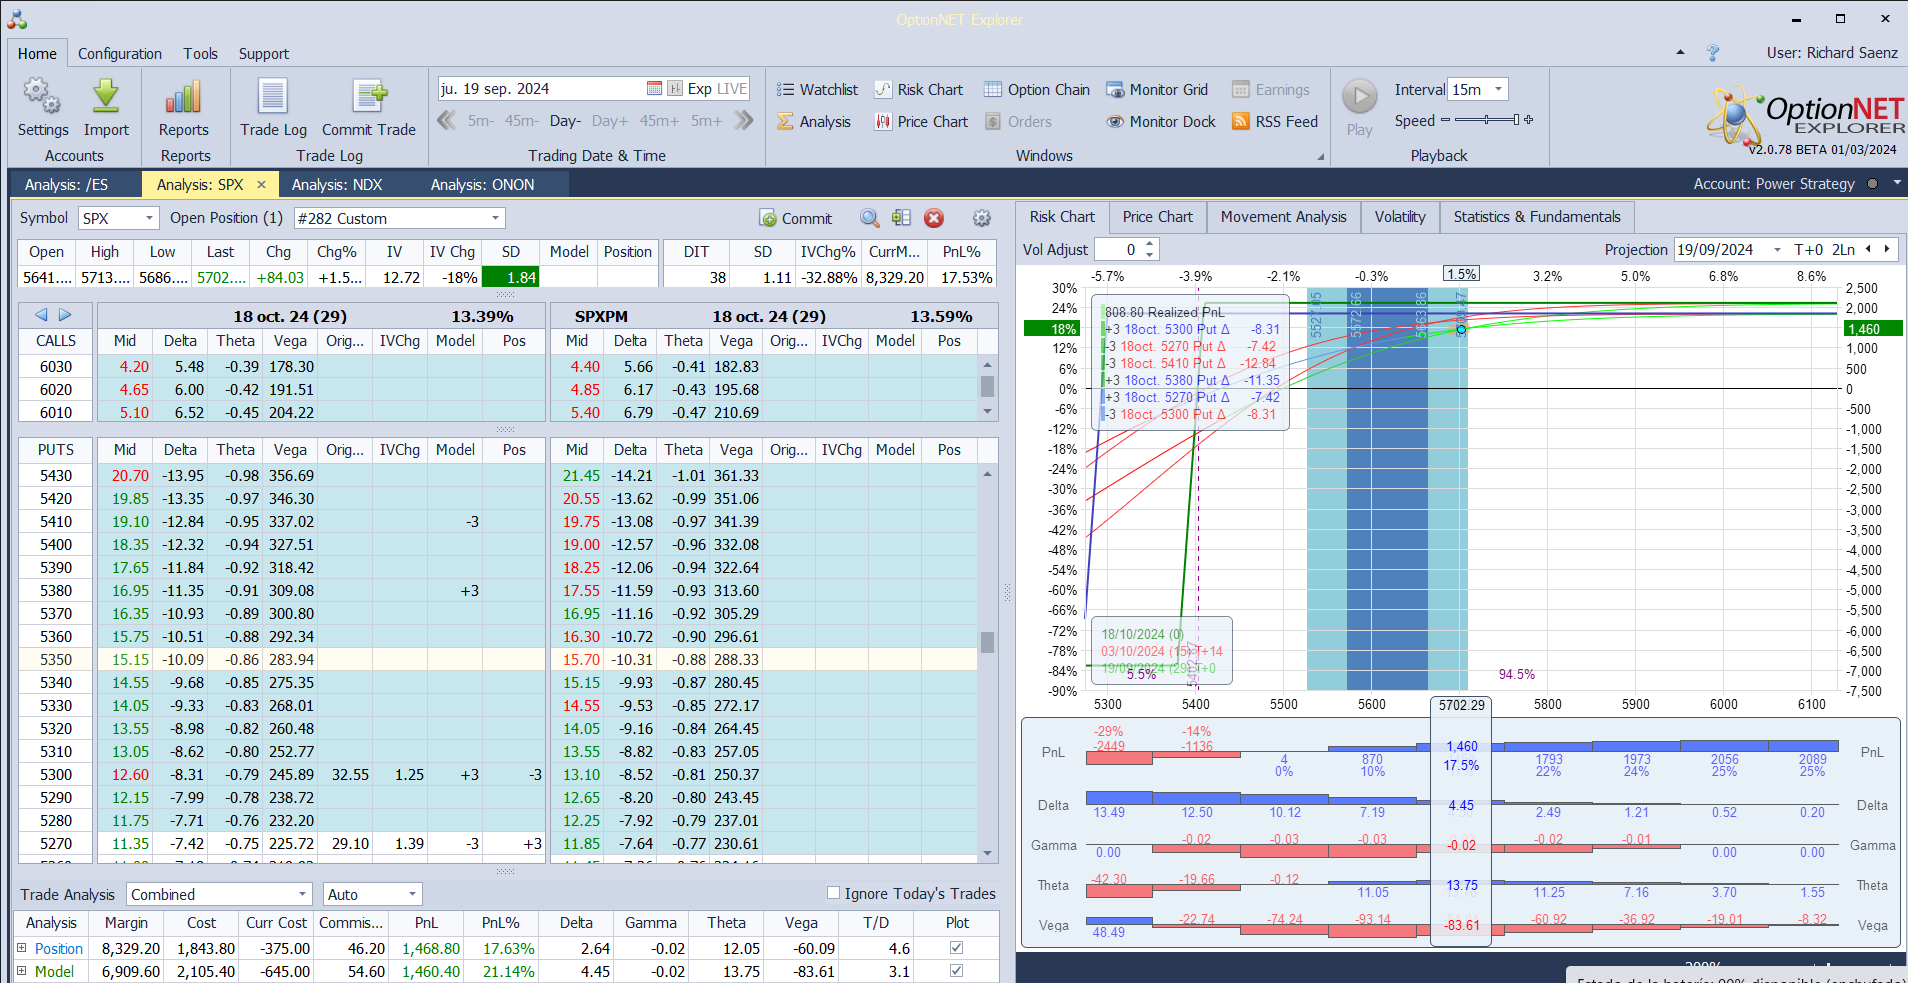Click the red X delete position icon
The image size is (1908, 983).
click(x=934, y=218)
